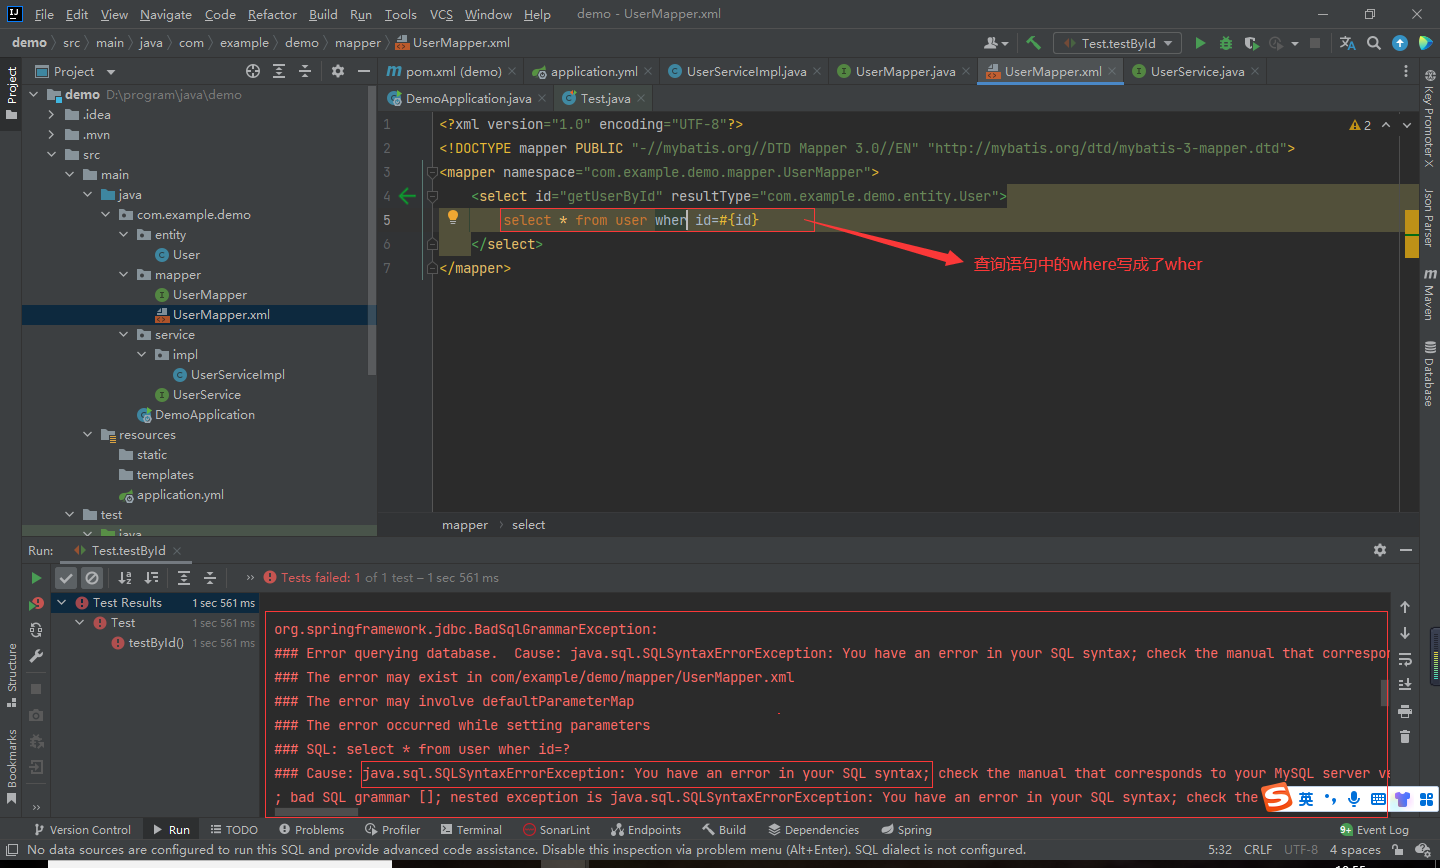Collapse the resources folder
This screenshot has width=1440, height=868.
click(87, 434)
